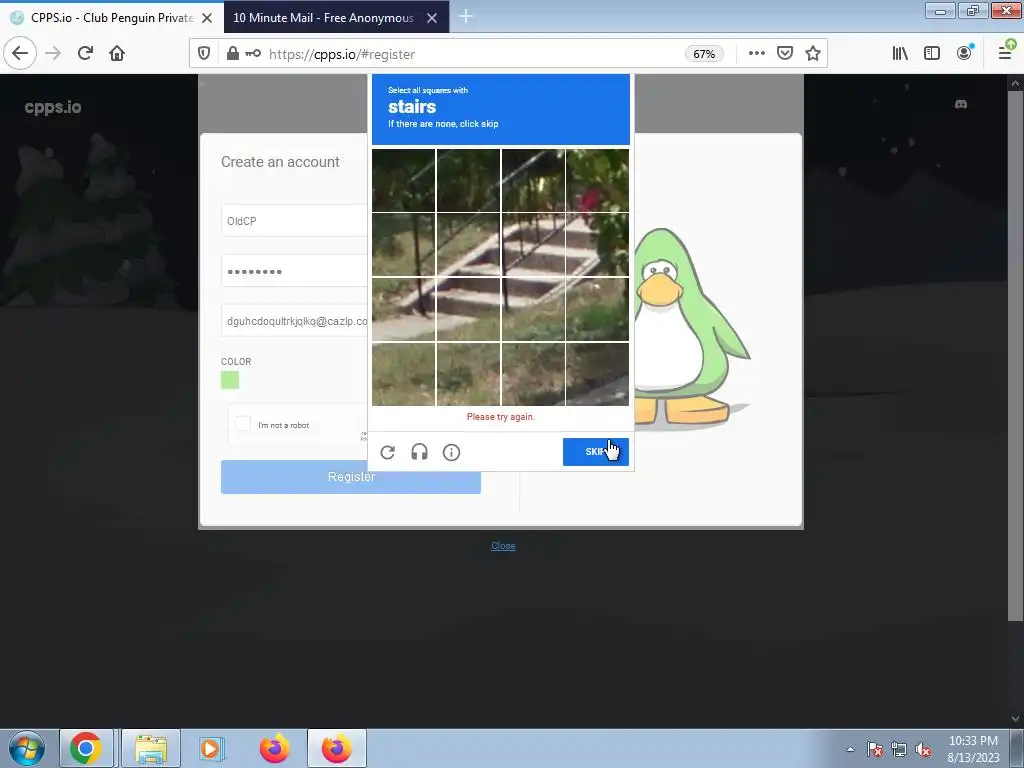Open a new browser tab
The image size is (1024, 768).
coord(466,16)
